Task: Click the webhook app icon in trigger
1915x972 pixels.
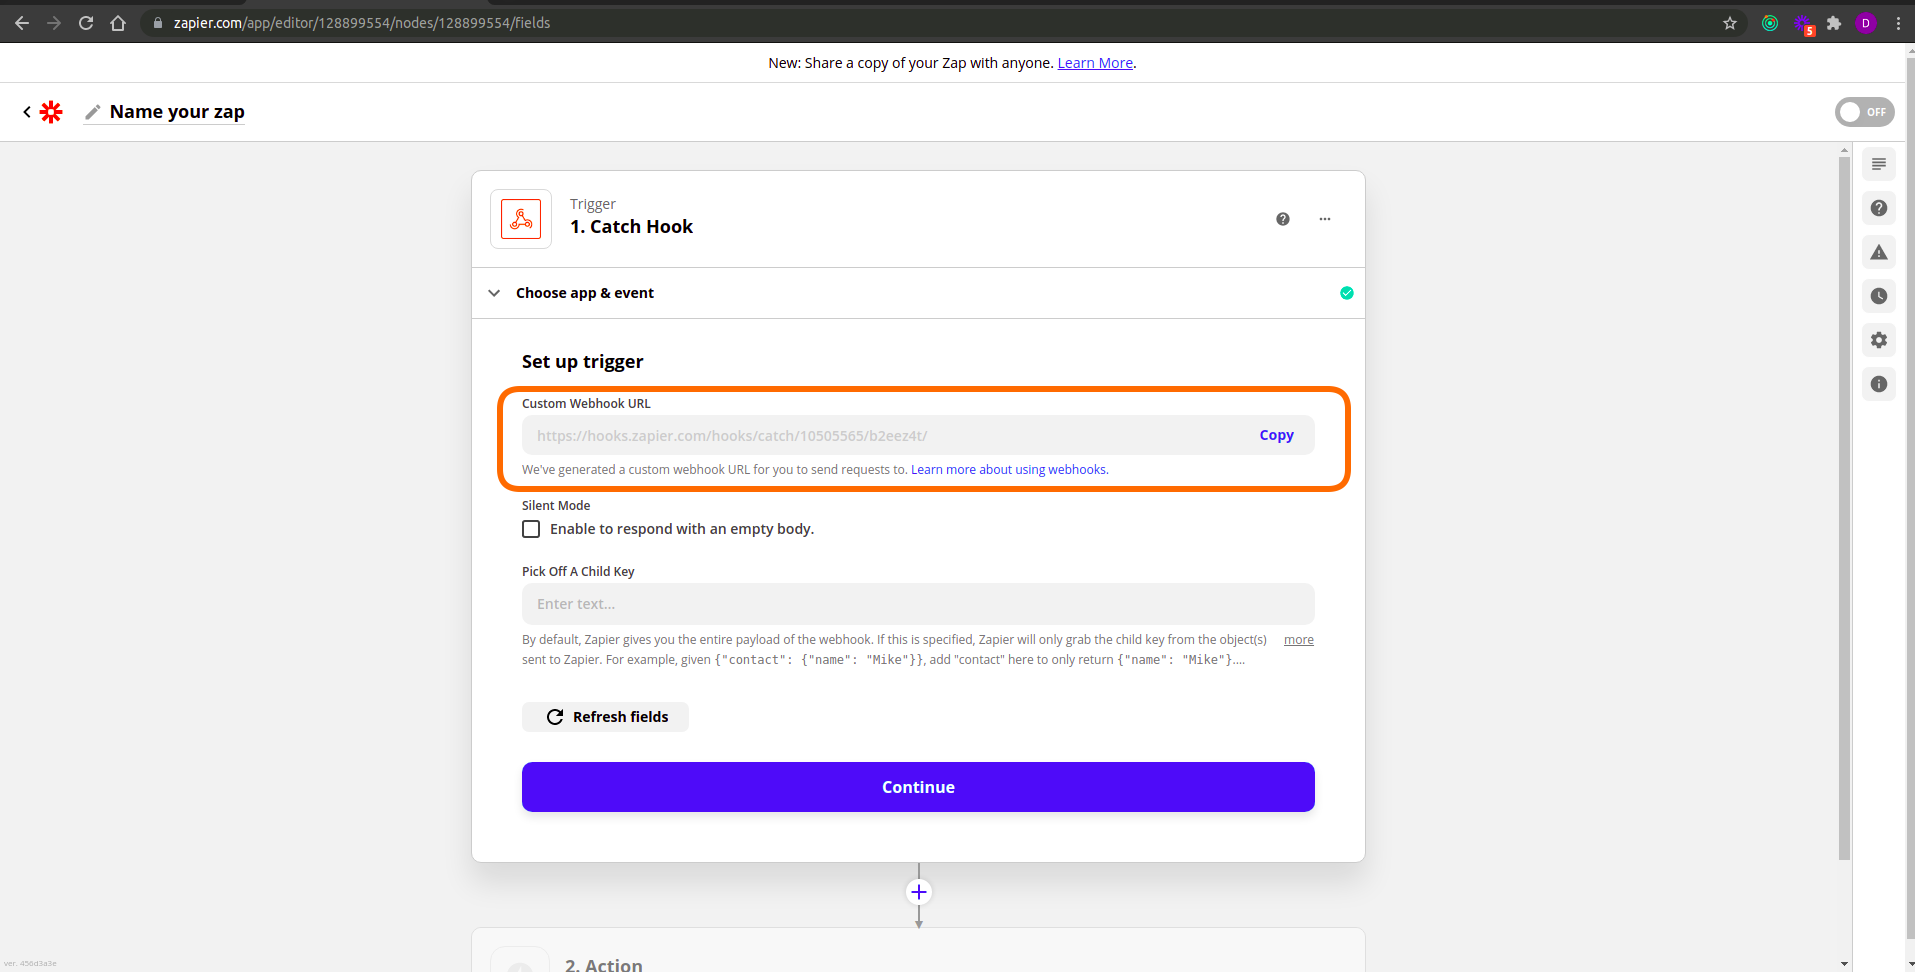Action: tap(521, 219)
